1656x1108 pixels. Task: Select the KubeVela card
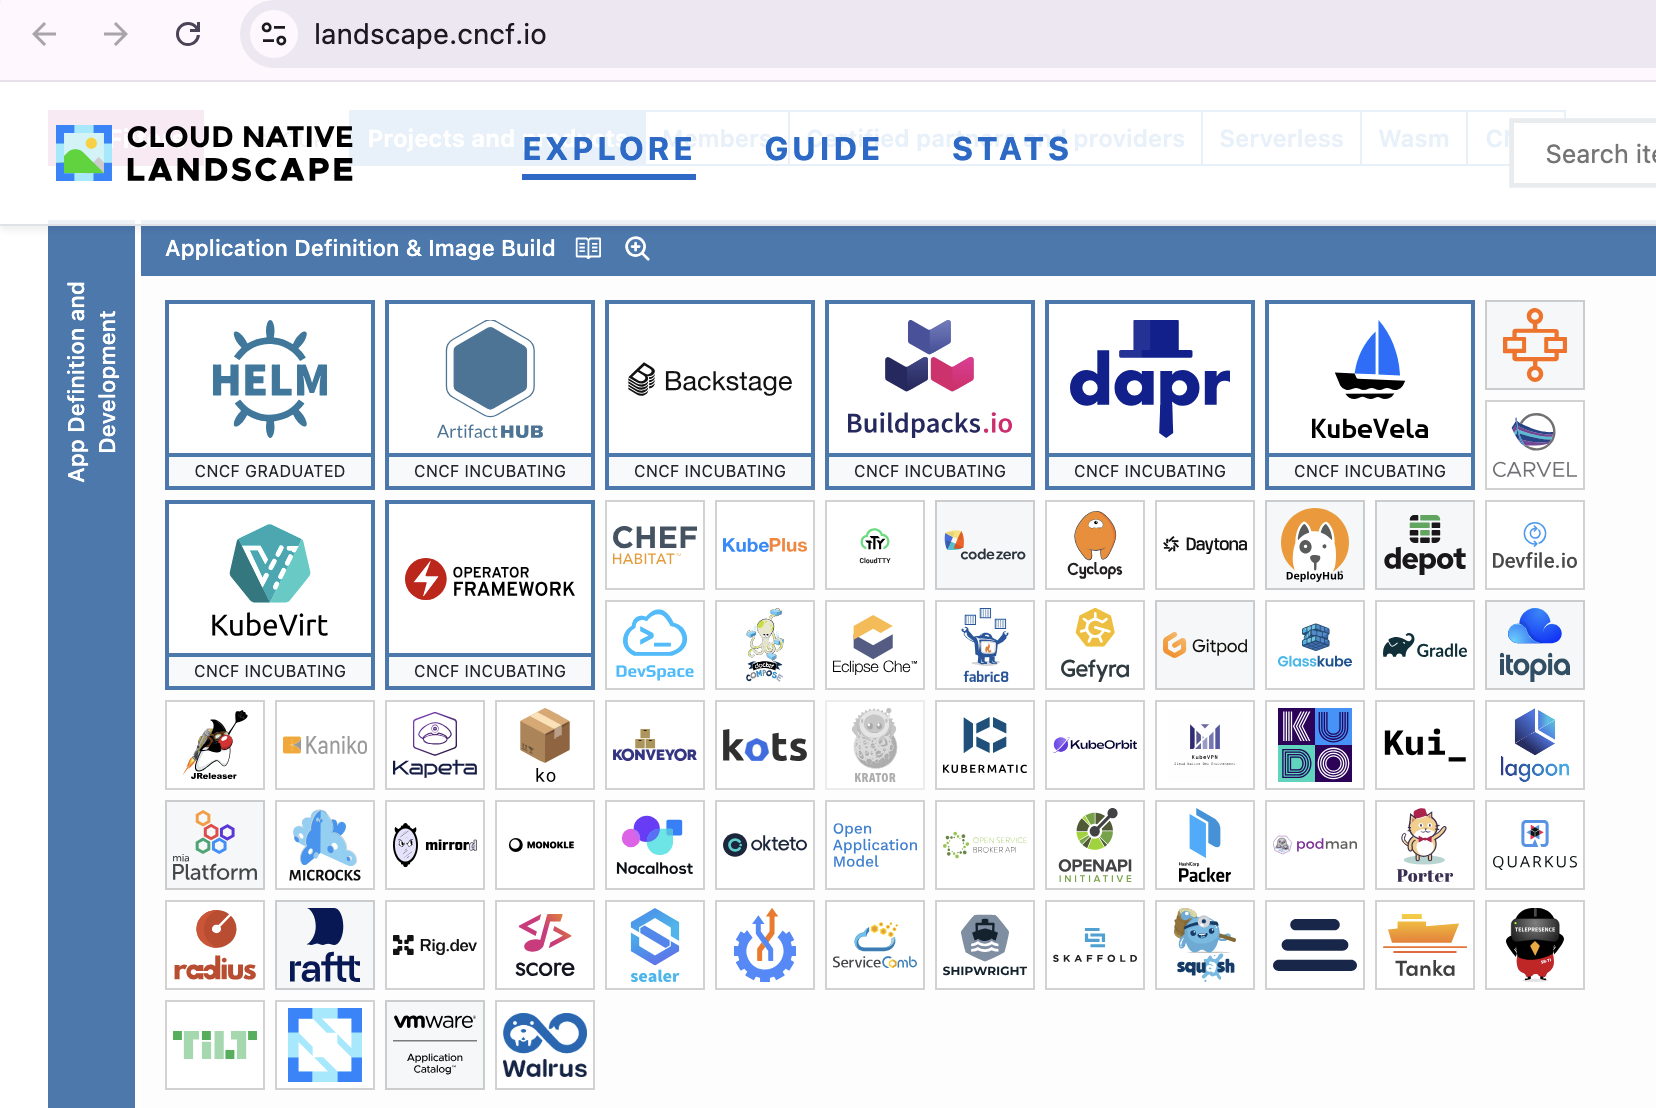tap(1370, 395)
